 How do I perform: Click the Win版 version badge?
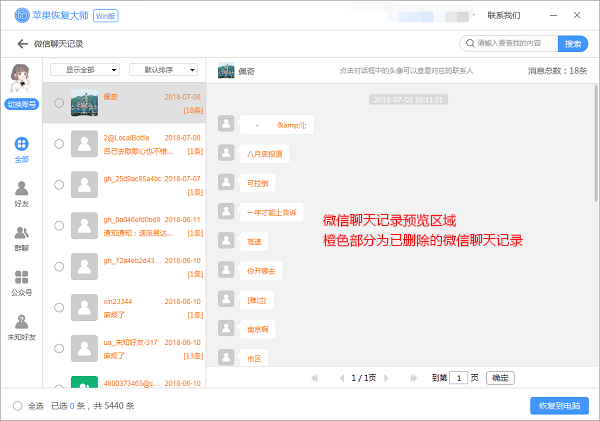click(106, 16)
